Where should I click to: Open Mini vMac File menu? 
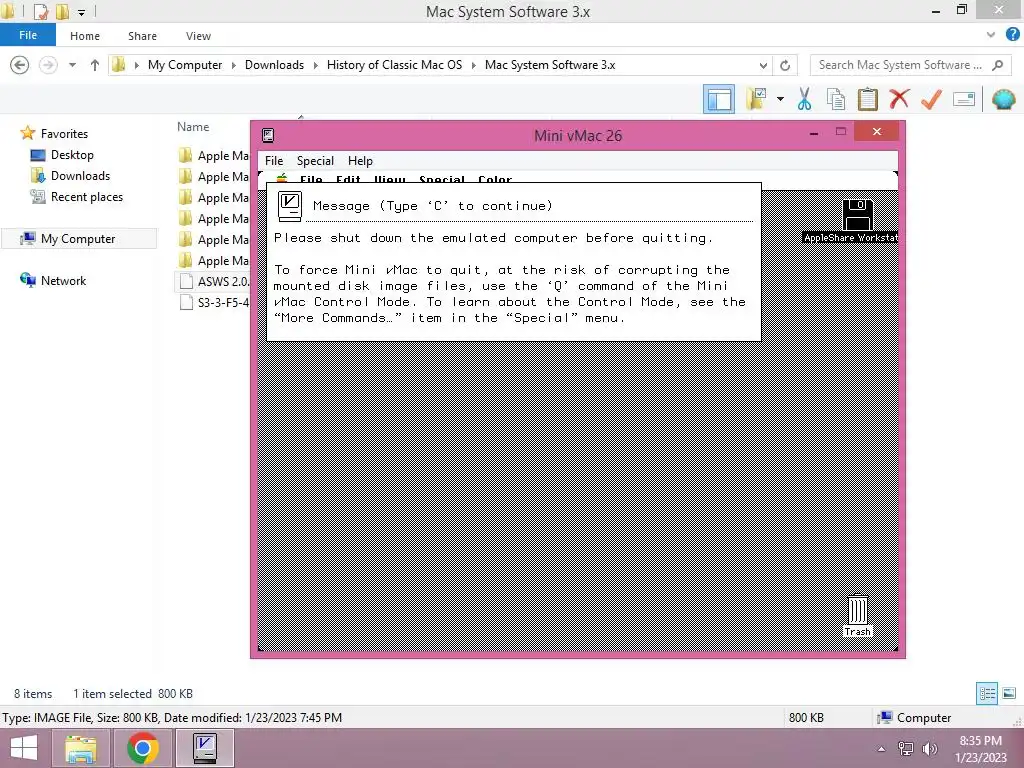(274, 161)
